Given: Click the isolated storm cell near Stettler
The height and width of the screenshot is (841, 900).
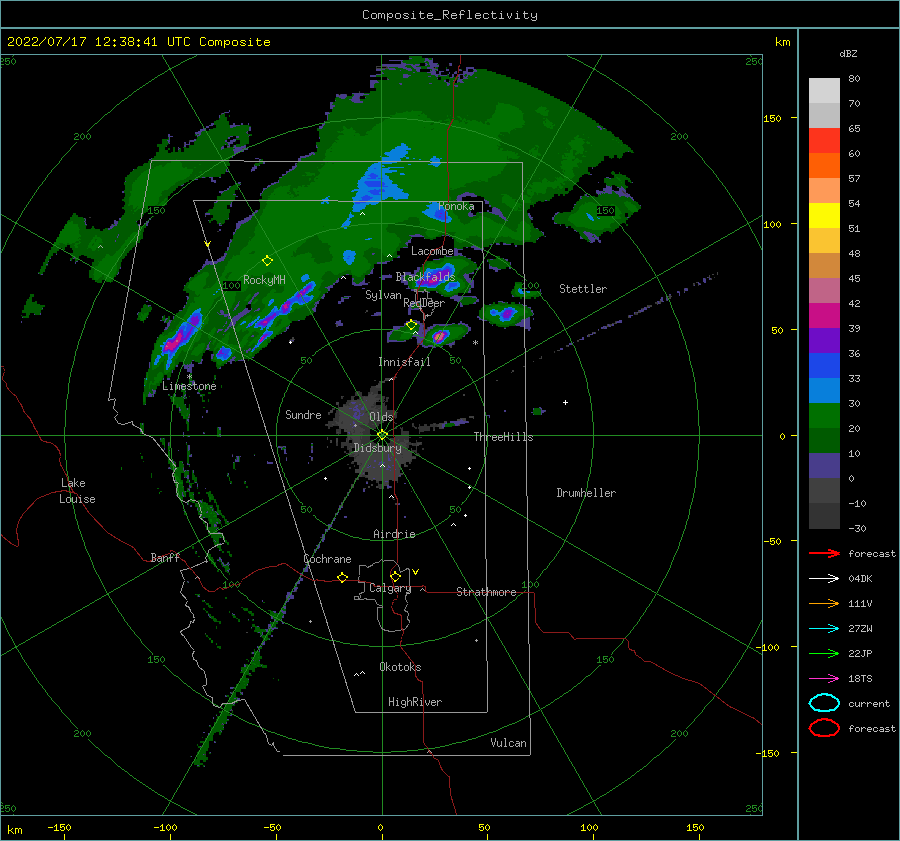Looking at the screenshot, I should pos(506,314).
